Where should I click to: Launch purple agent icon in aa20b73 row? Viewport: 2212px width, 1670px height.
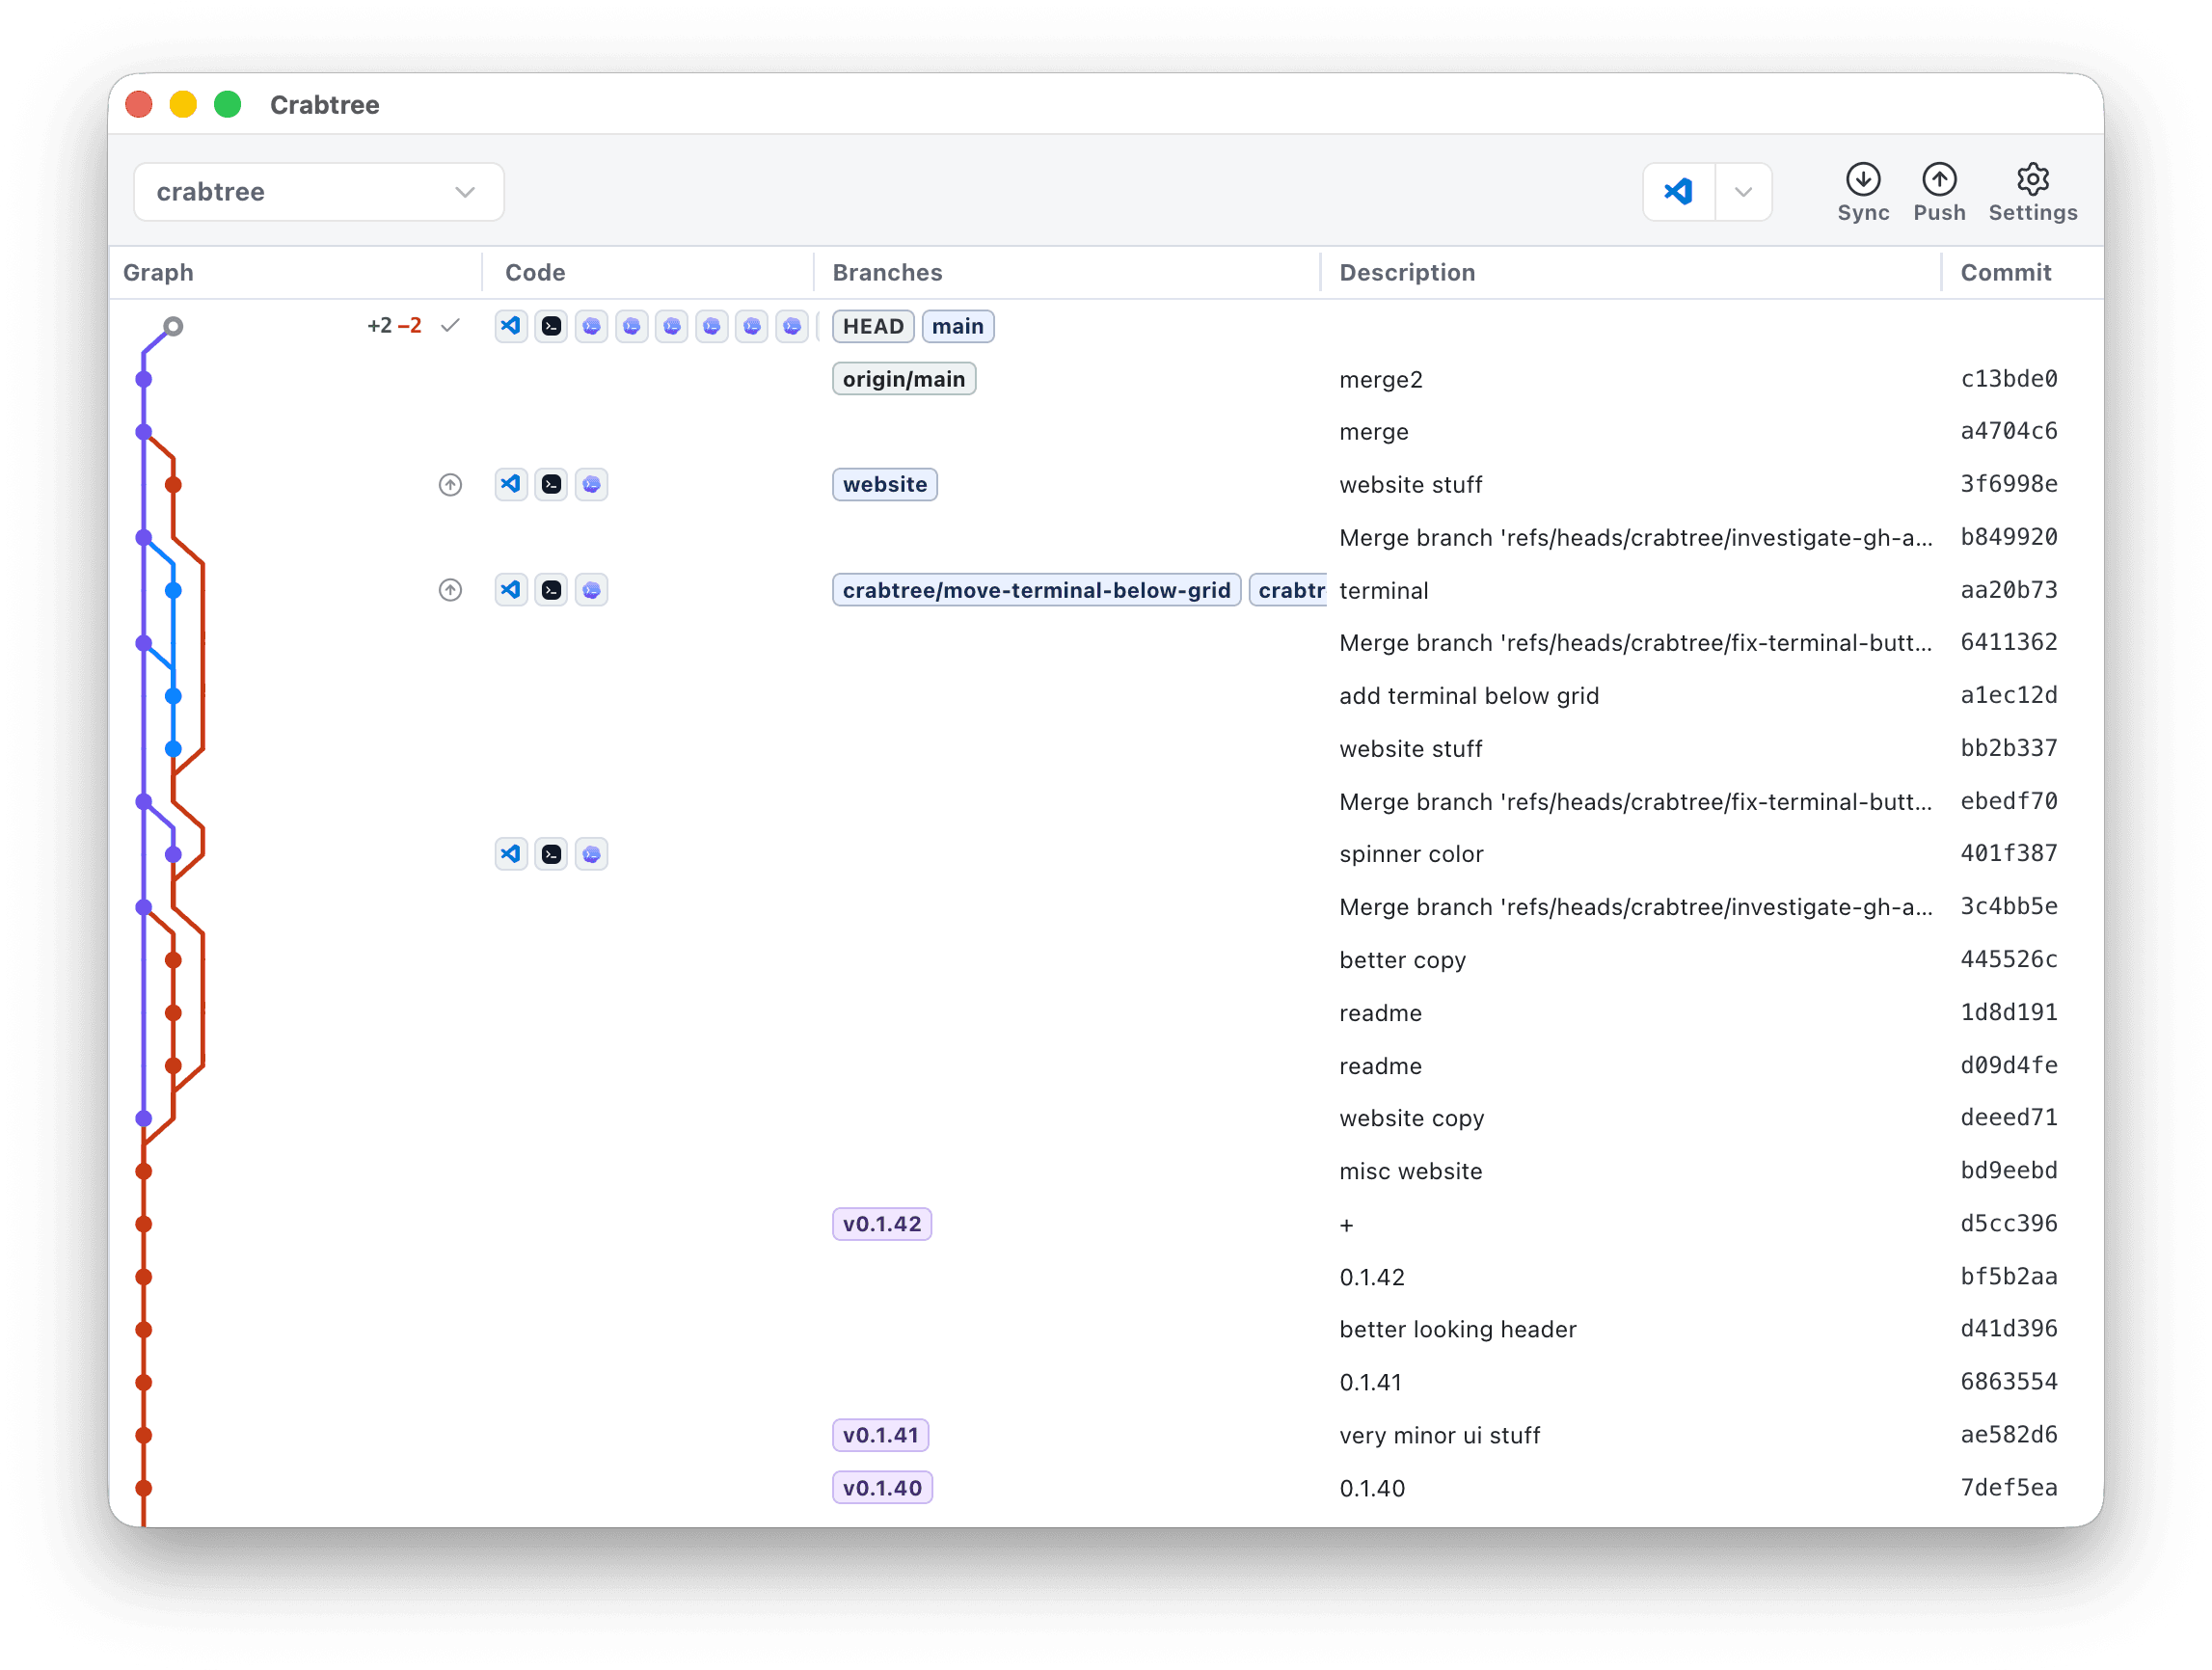click(591, 590)
